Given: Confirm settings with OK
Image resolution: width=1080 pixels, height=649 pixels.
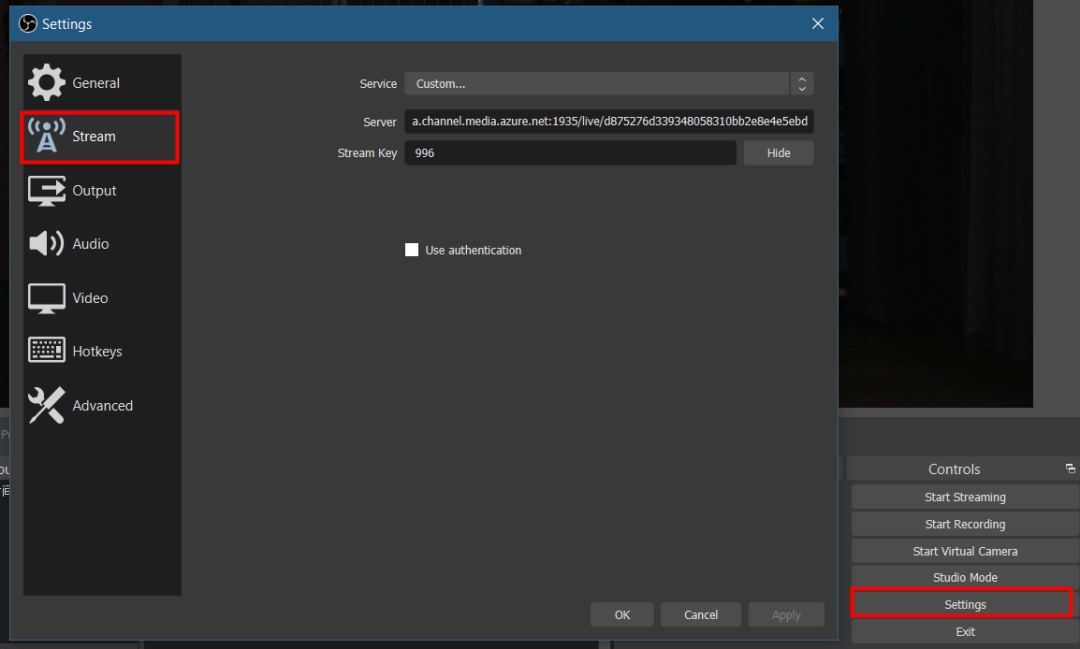Looking at the screenshot, I should (622, 615).
